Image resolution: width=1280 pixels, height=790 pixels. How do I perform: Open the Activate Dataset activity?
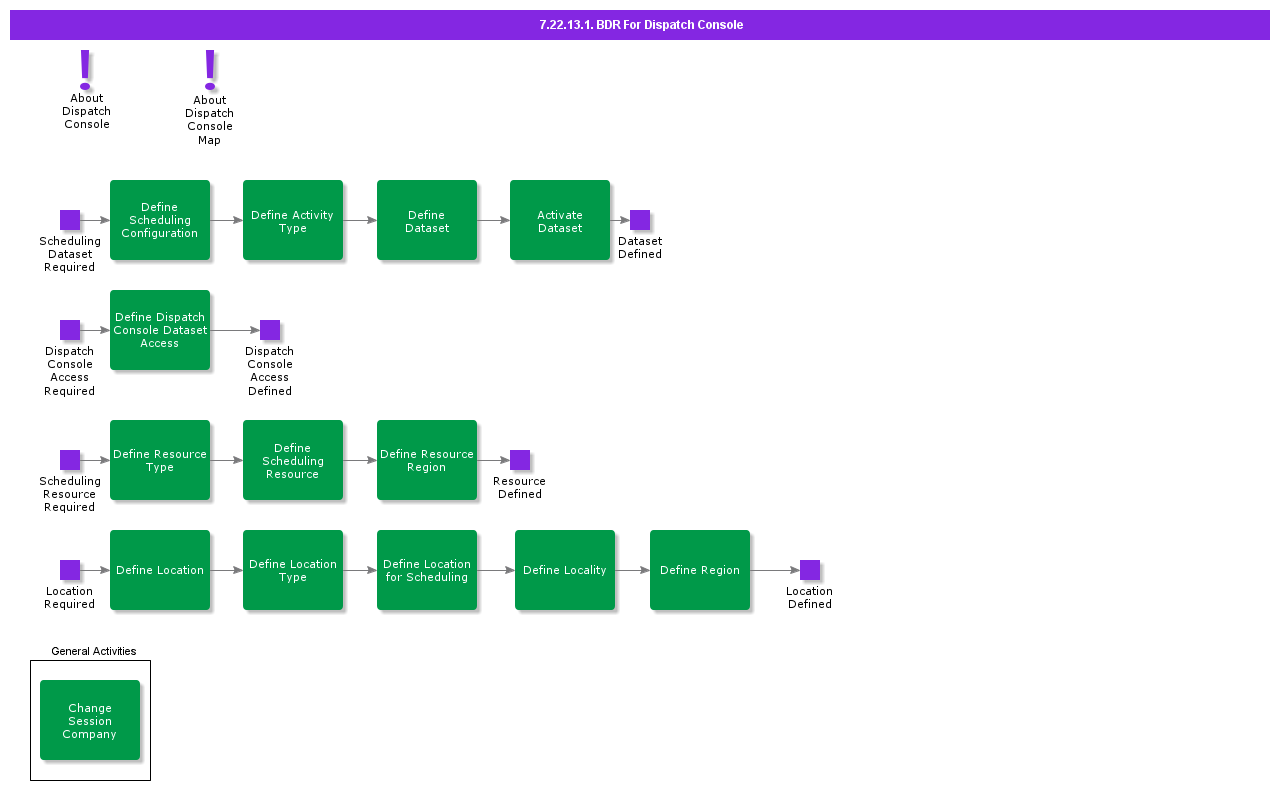(560, 220)
